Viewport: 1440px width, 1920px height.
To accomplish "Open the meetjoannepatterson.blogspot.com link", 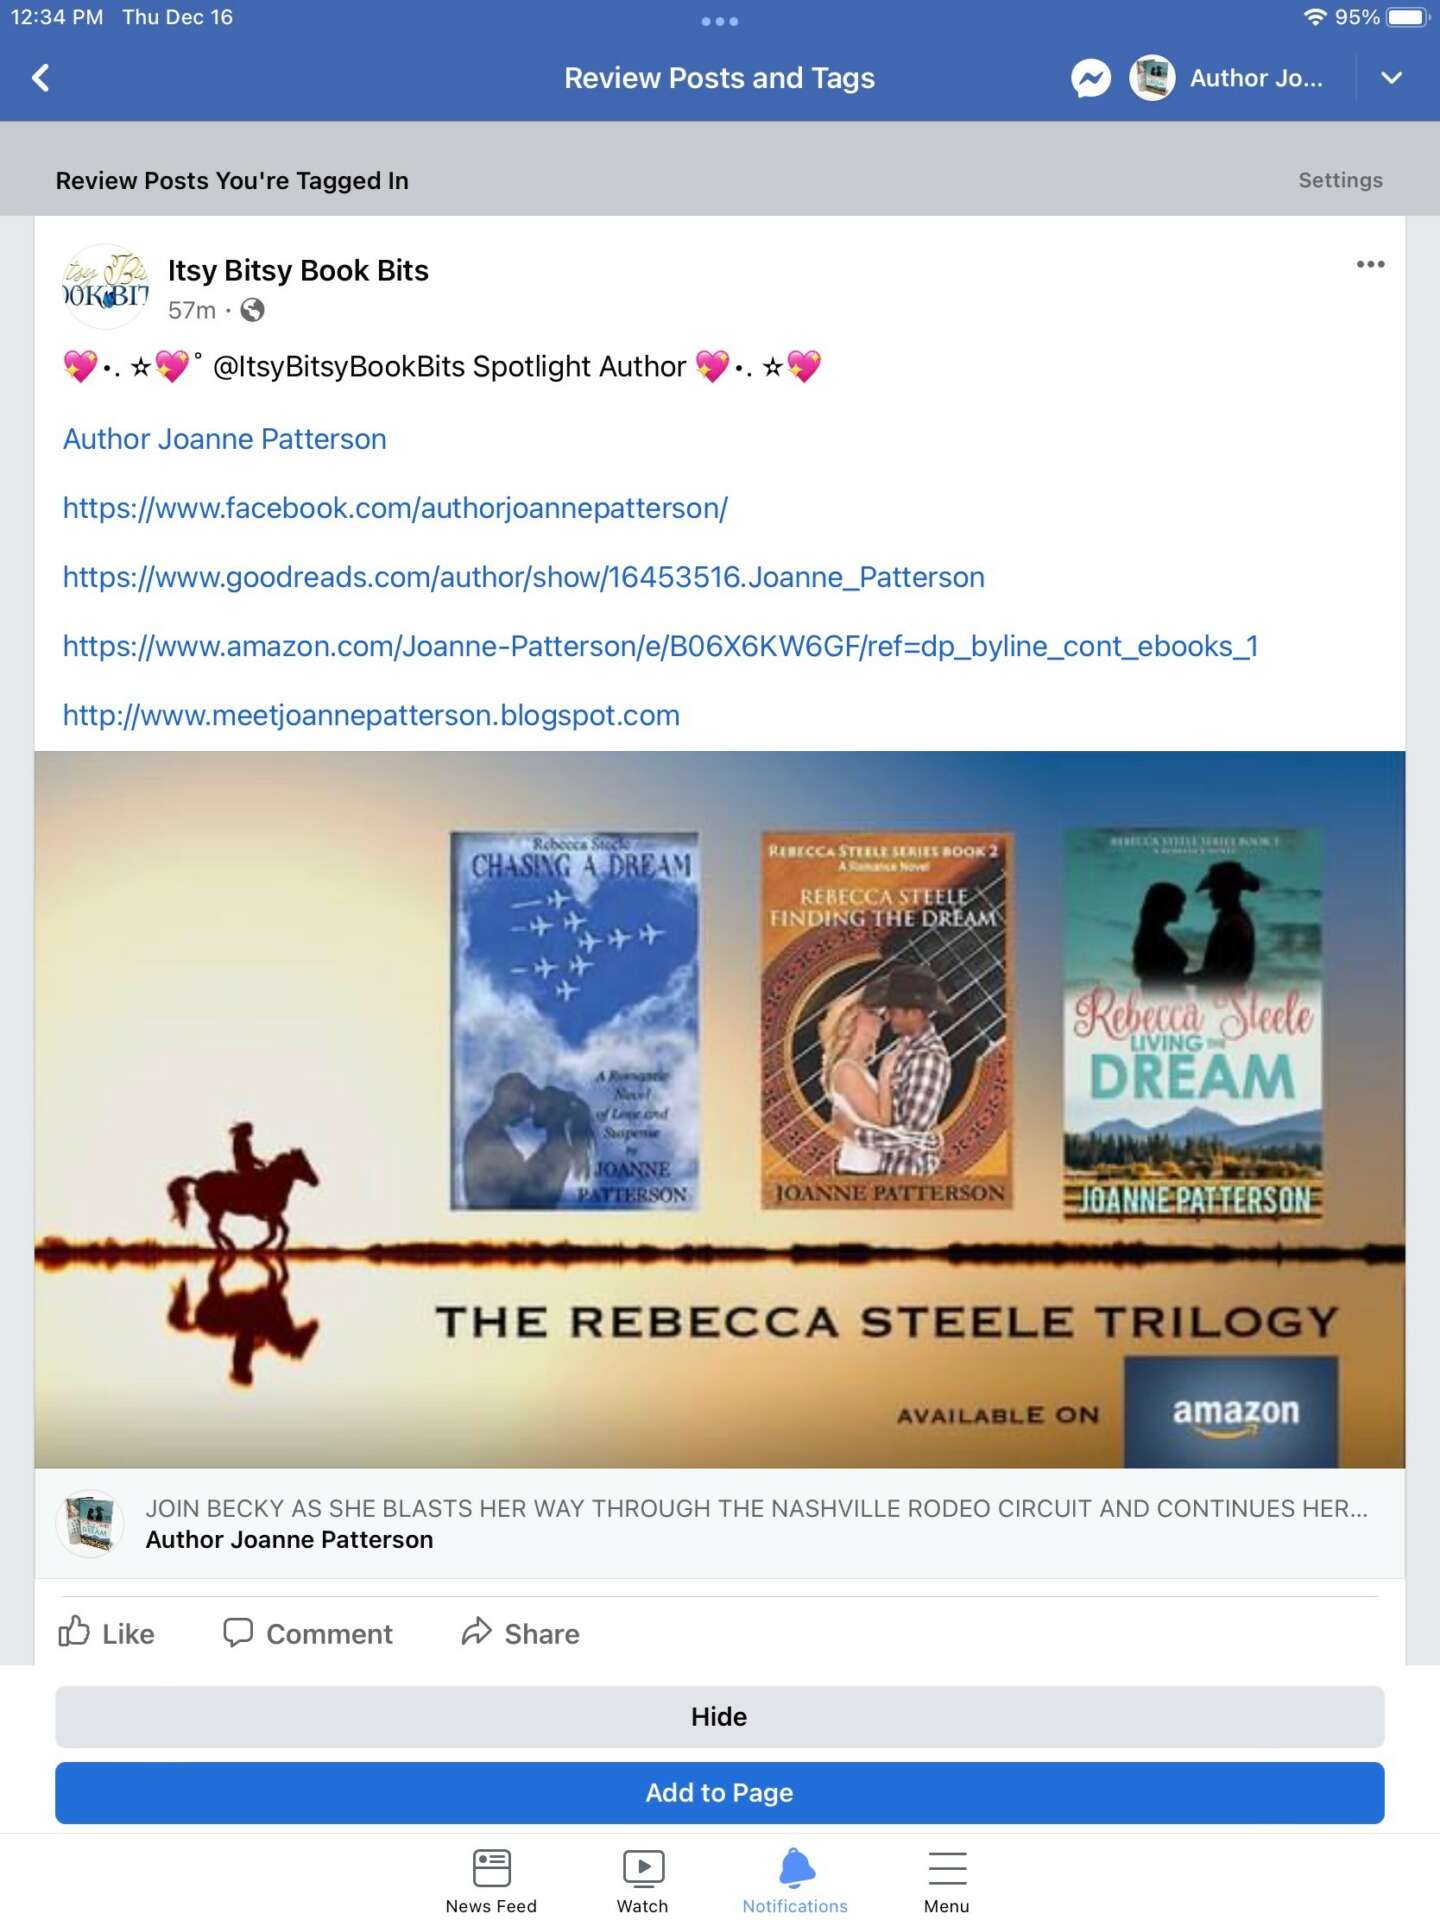I will click(371, 715).
